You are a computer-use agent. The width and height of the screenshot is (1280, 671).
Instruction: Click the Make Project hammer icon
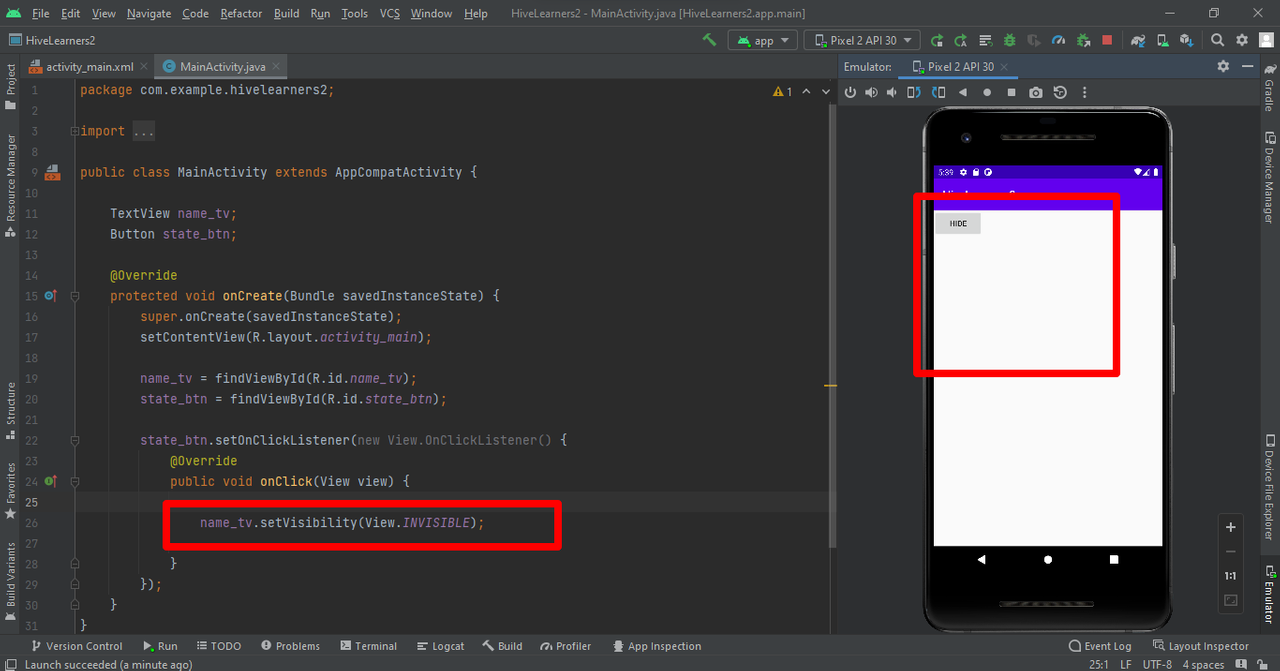[x=709, y=40]
